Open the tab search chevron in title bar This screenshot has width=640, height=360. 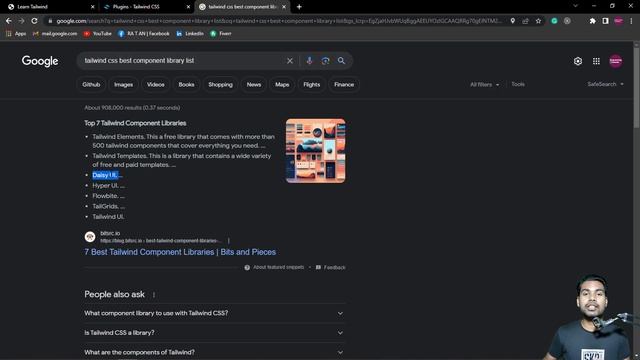pyautogui.click(x=575, y=6)
